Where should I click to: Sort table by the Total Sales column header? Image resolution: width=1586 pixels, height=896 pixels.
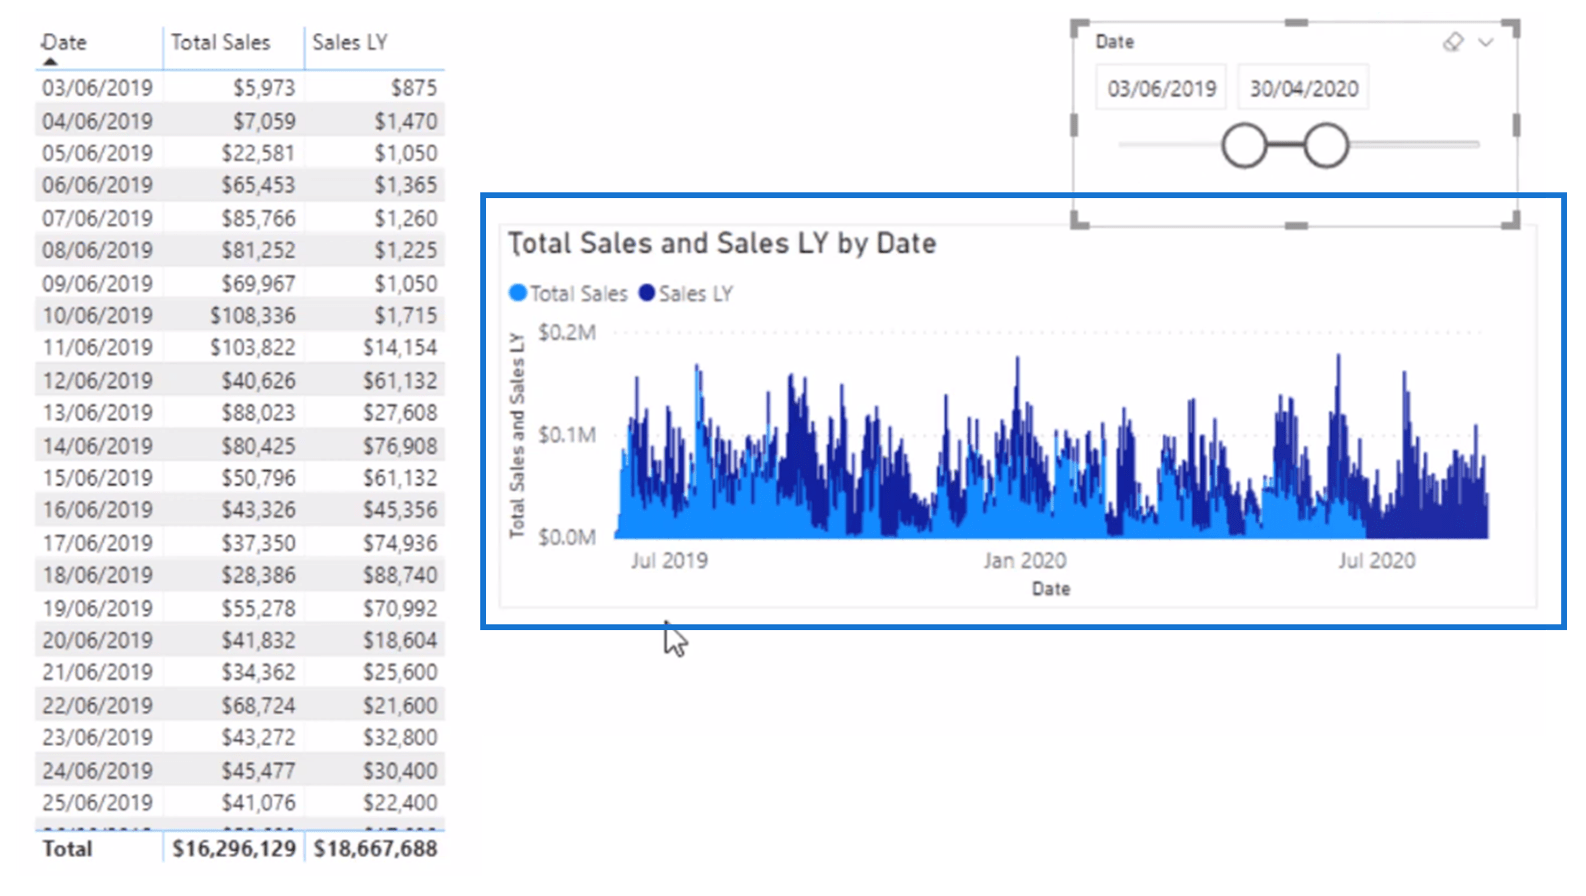tap(220, 42)
